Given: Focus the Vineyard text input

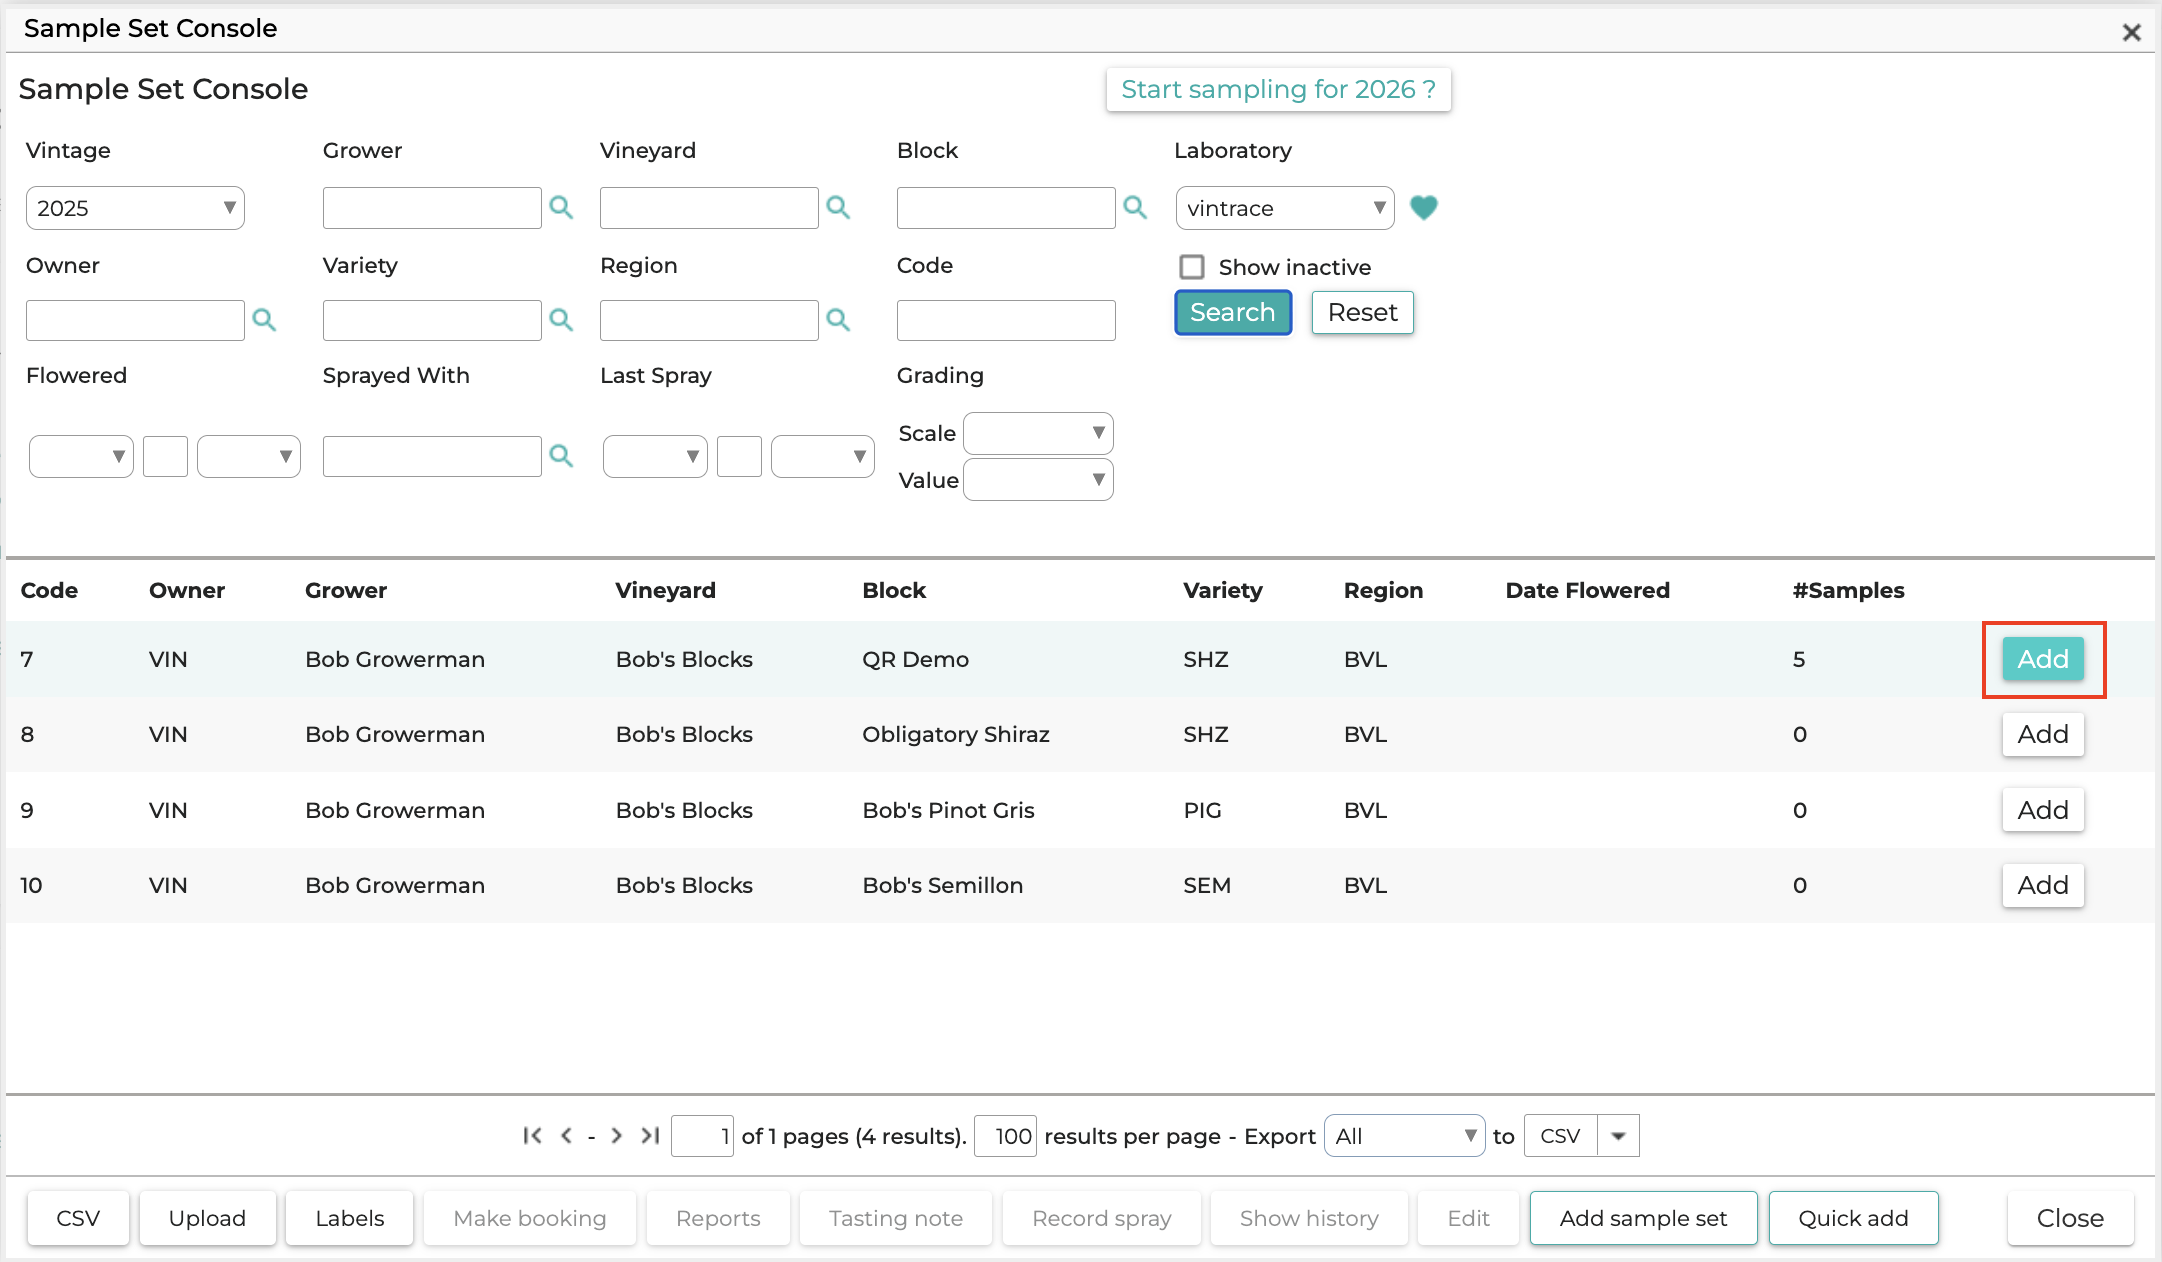Looking at the screenshot, I should (x=709, y=208).
